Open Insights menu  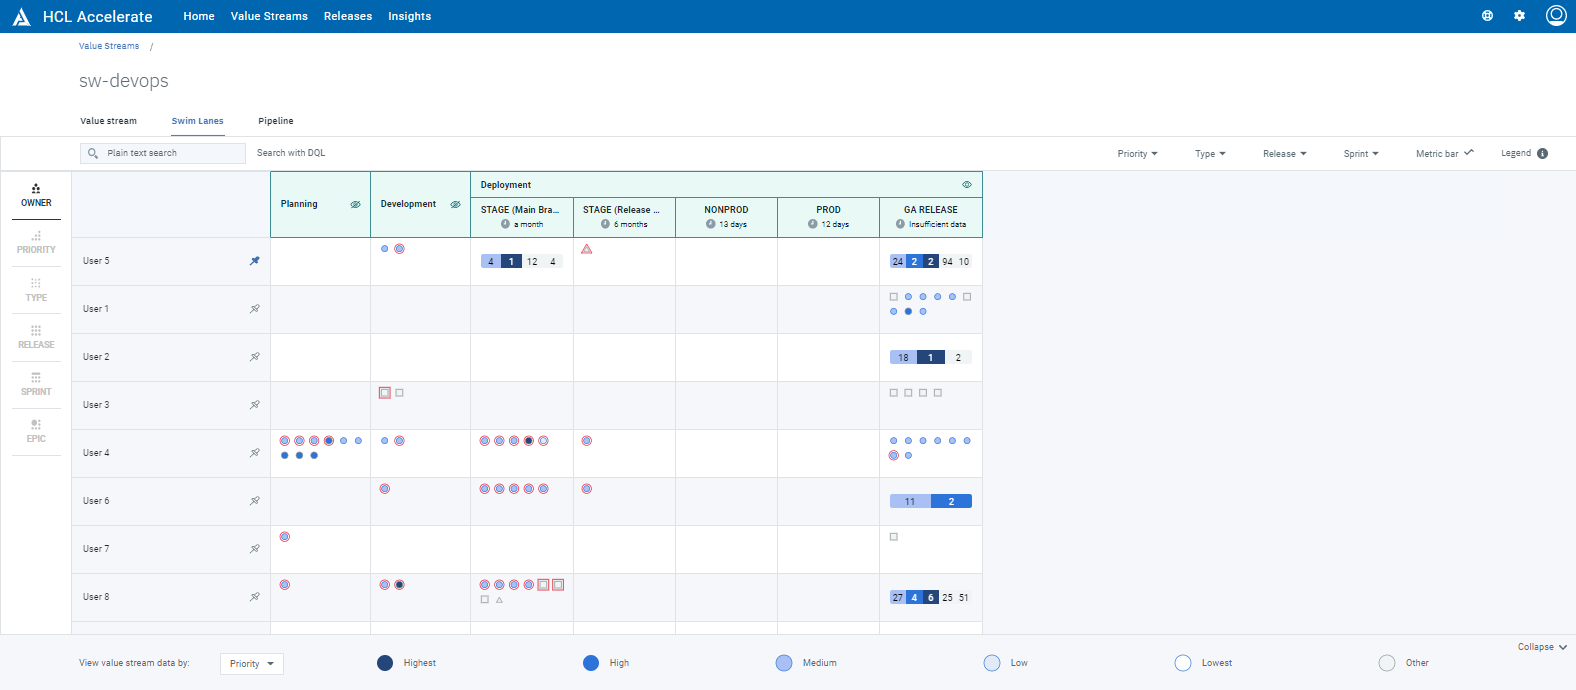[x=410, y=16]
